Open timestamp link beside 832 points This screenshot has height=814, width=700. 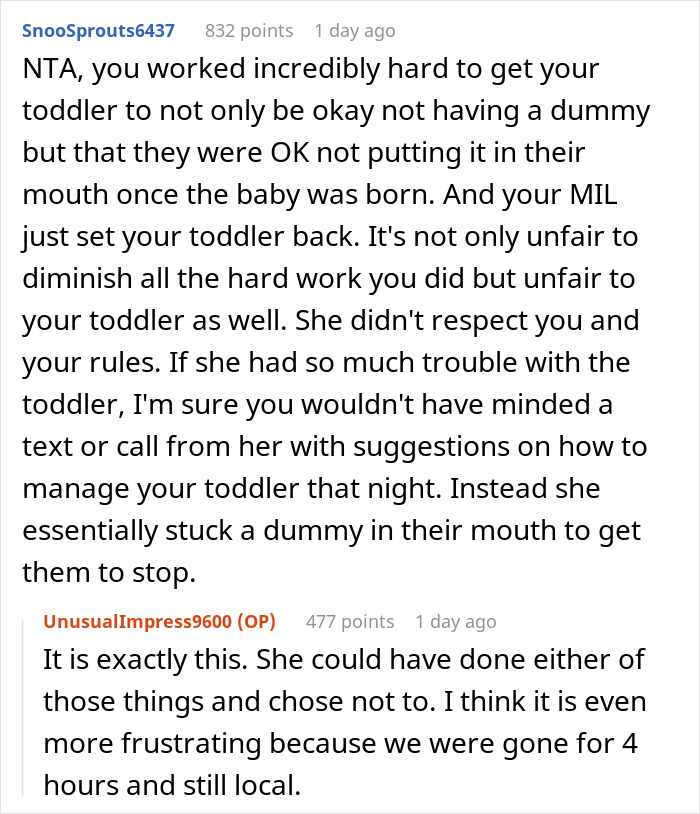pyautogui.click(x=354, y=31)
